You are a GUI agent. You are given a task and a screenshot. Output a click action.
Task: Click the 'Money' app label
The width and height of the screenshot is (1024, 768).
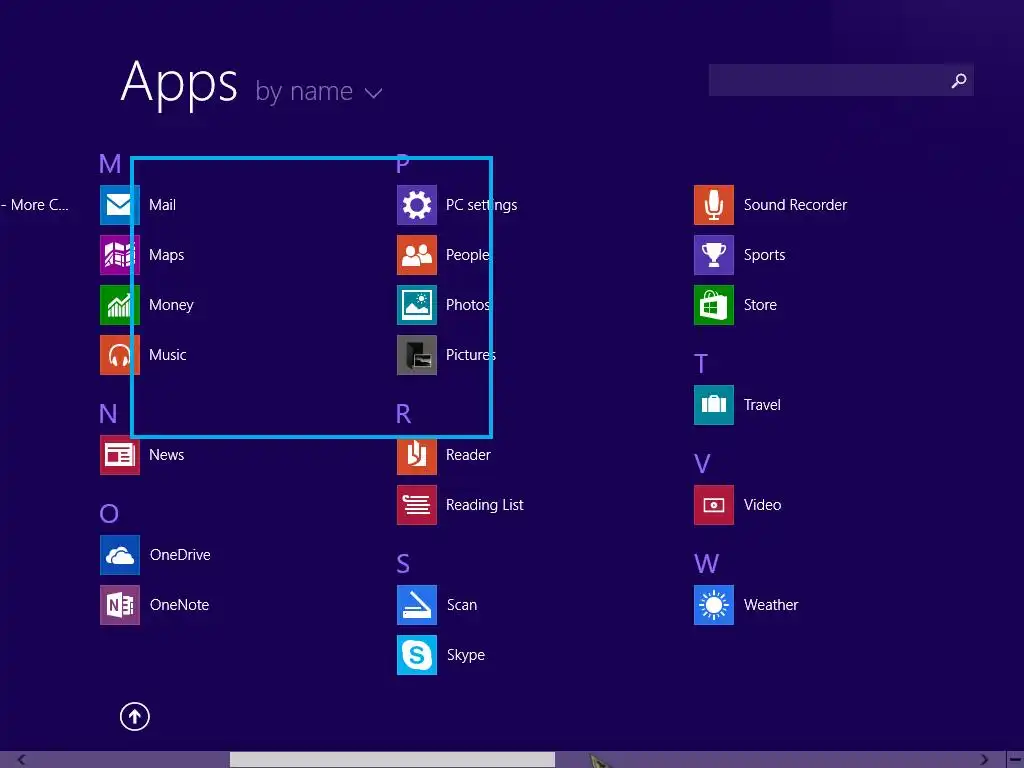pos(171,305)
